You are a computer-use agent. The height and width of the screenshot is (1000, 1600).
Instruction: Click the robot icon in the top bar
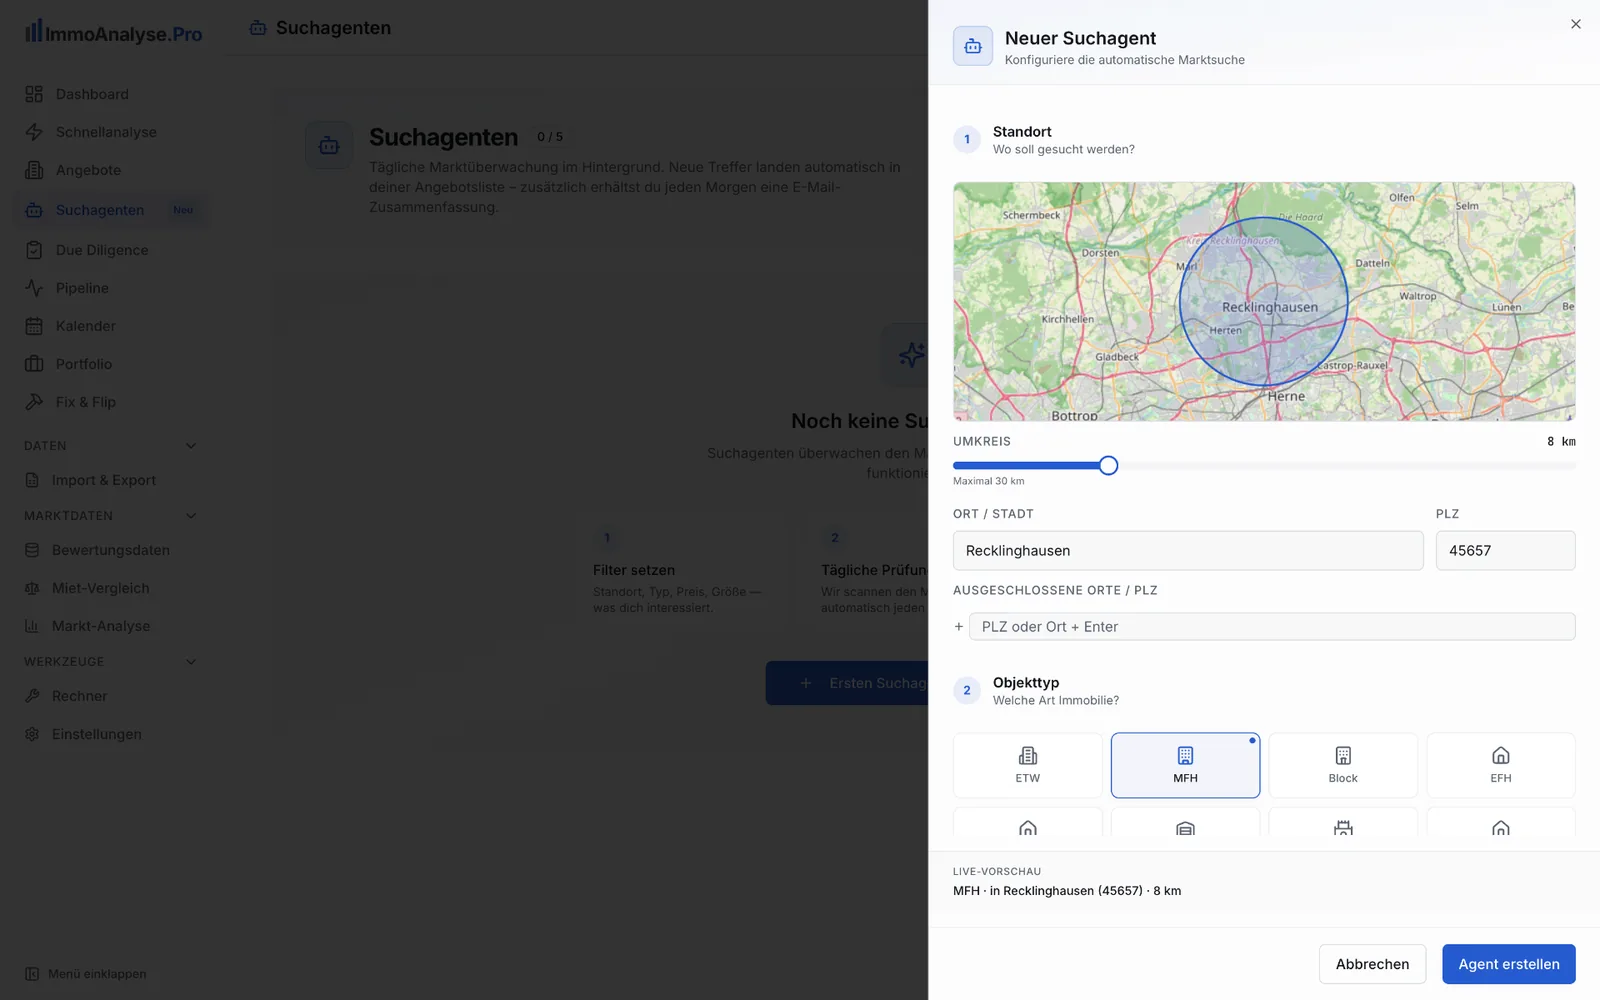[x=258, y=28]
